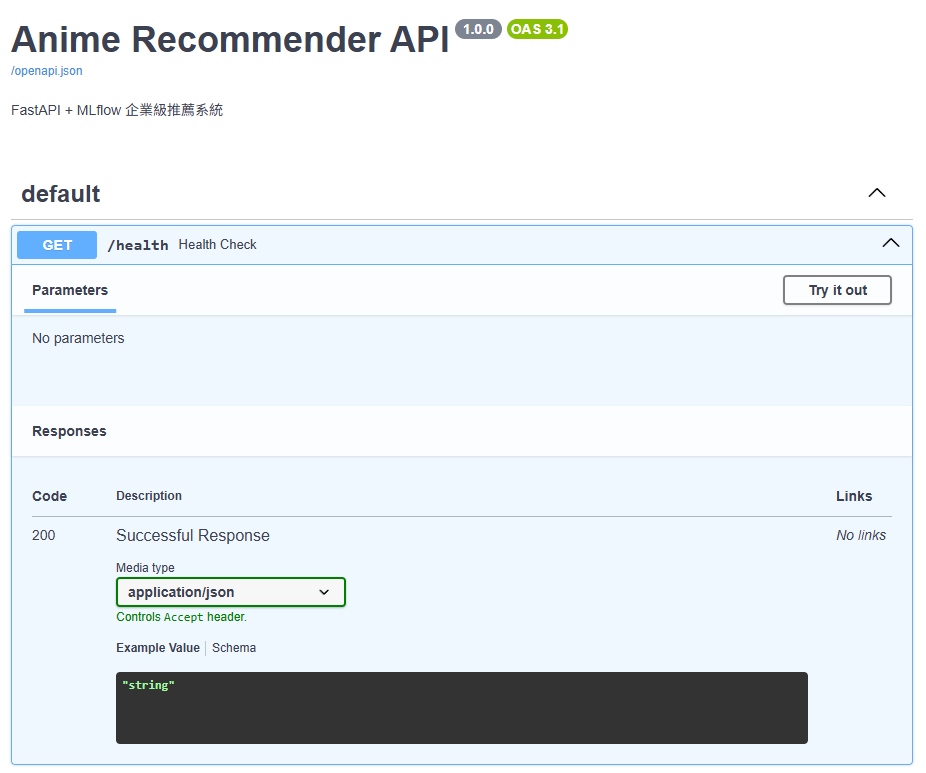926x773 pixels.
Task: Click the /health endpoint path
Action: point(138,245)
